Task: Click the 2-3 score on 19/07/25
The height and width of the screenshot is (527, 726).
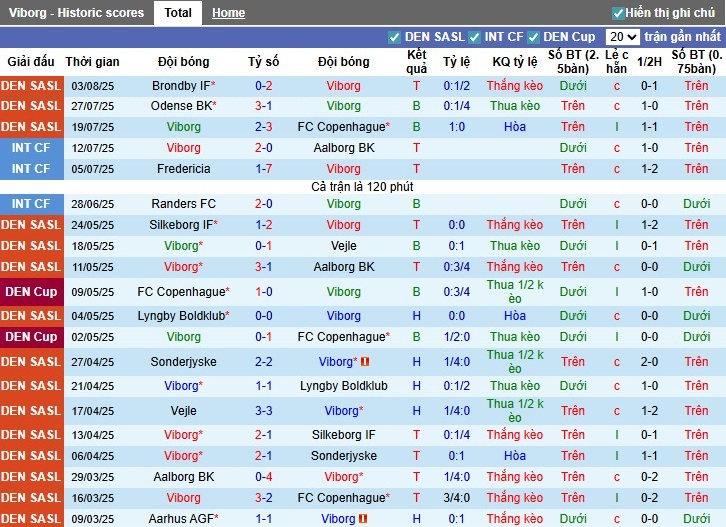Action: click(x=263, y=126)
